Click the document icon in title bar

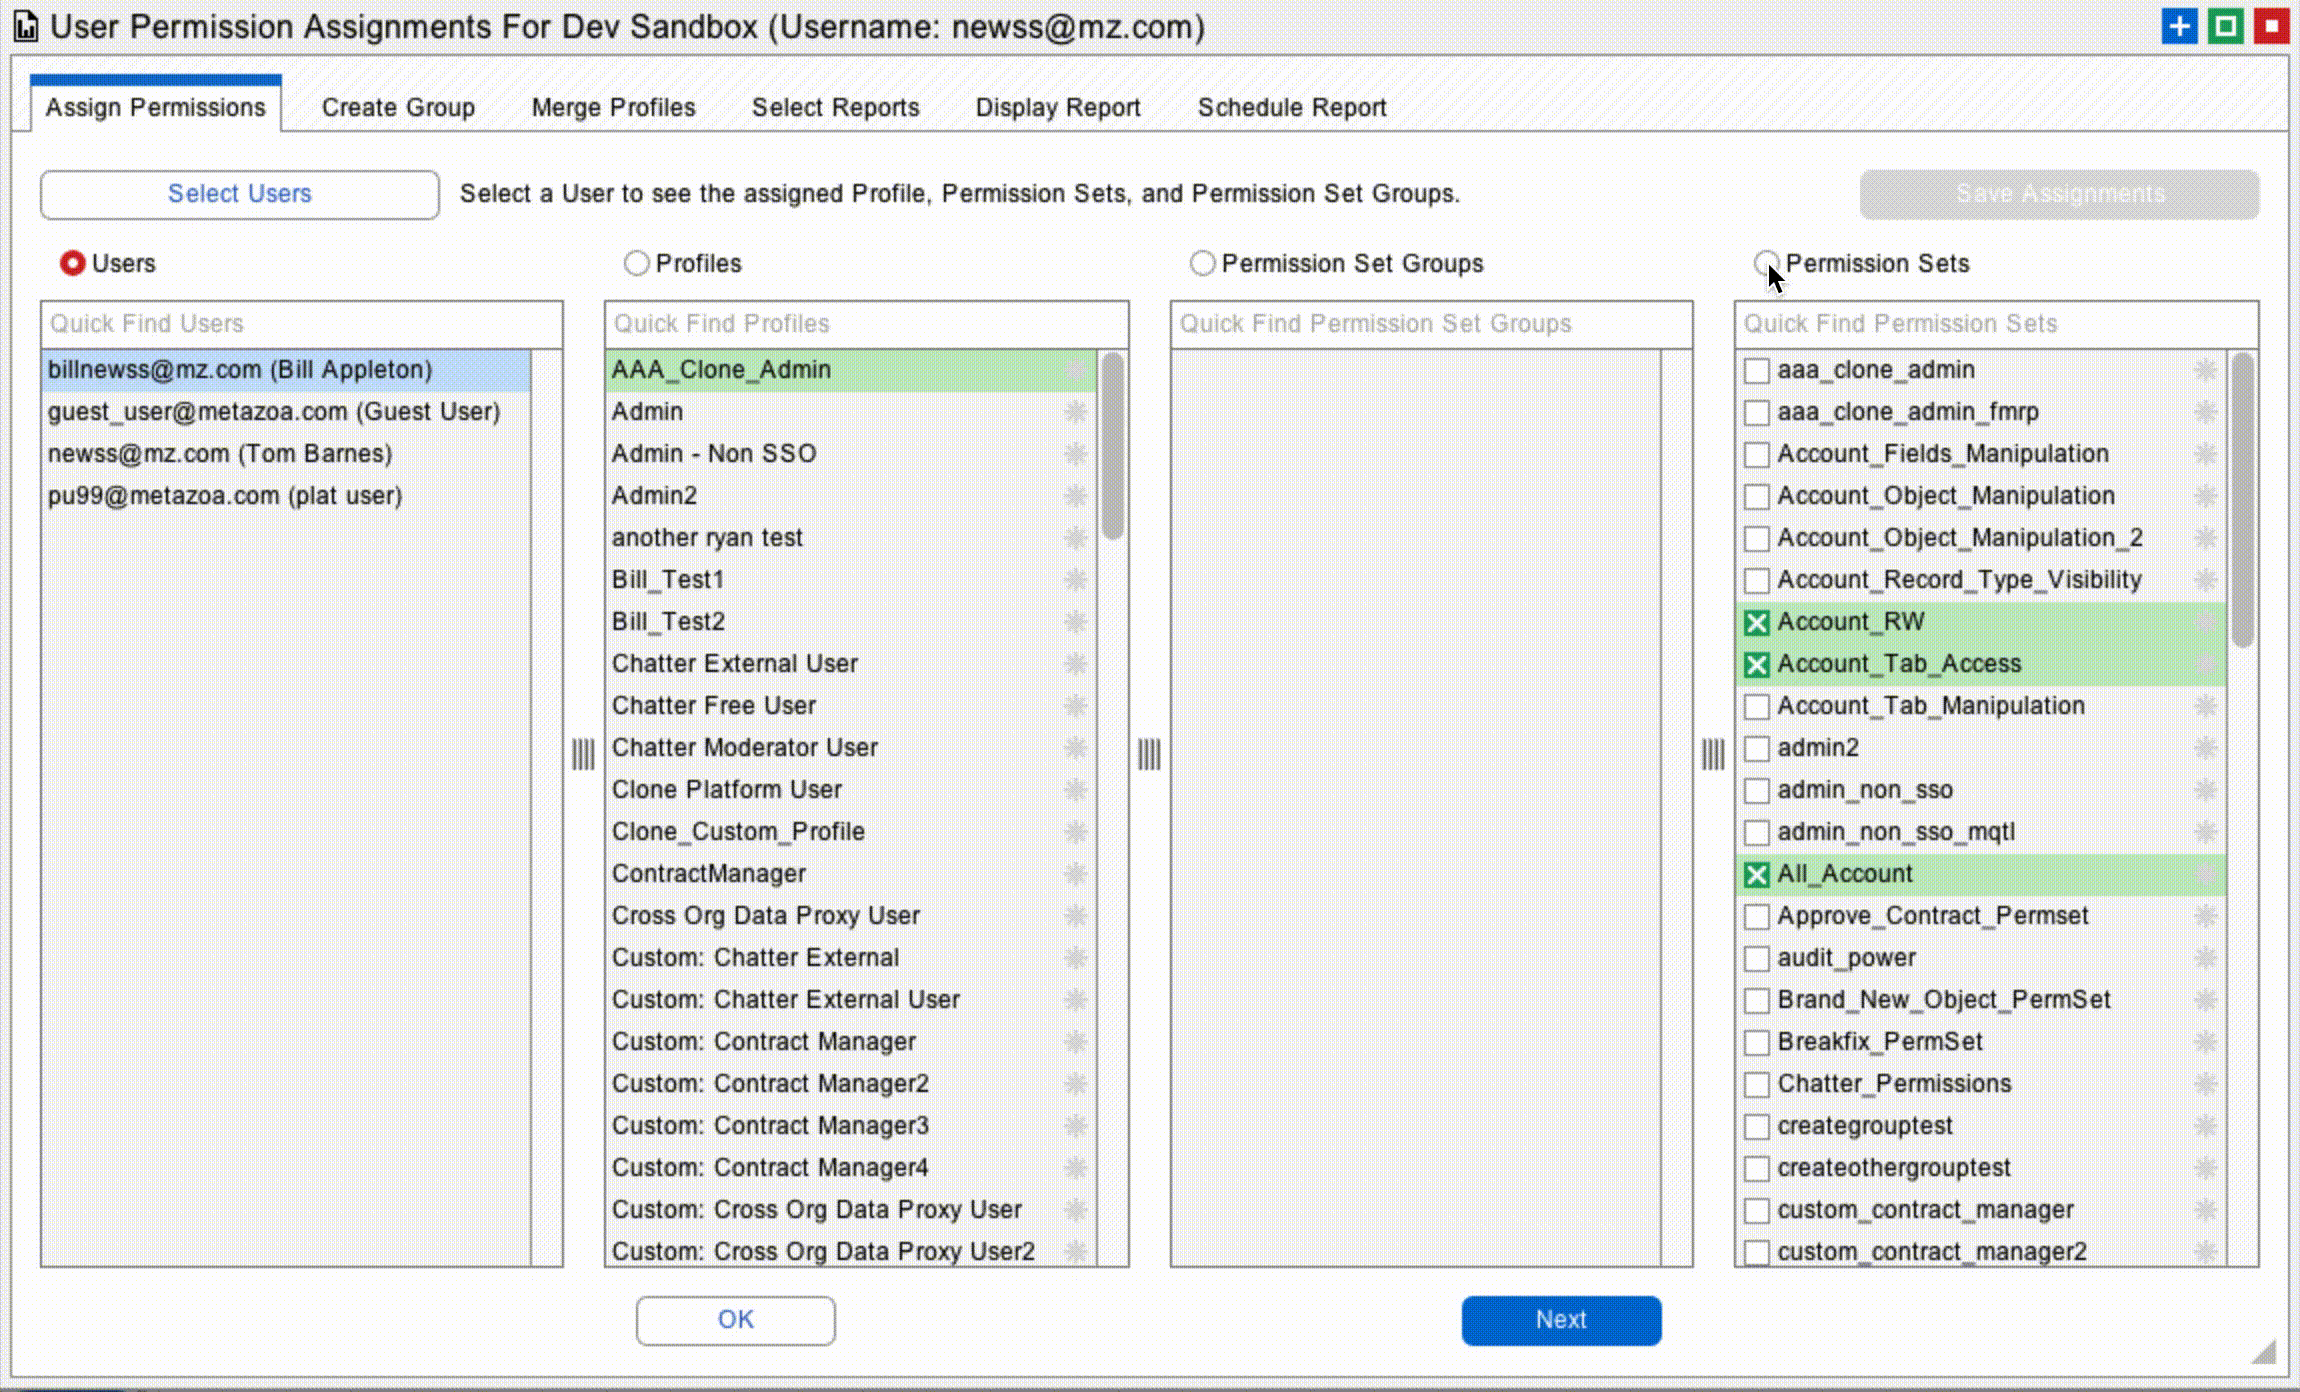coord(25,27)
